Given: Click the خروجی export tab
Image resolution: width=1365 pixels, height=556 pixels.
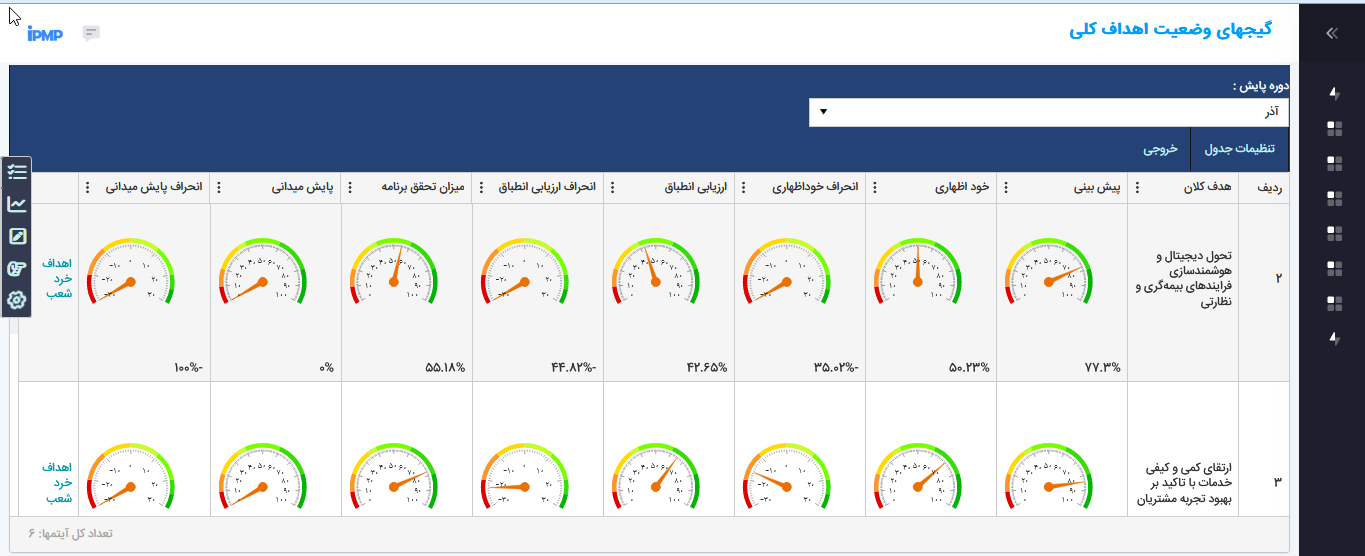Looking at the screenshot, I should point(1160,149).
